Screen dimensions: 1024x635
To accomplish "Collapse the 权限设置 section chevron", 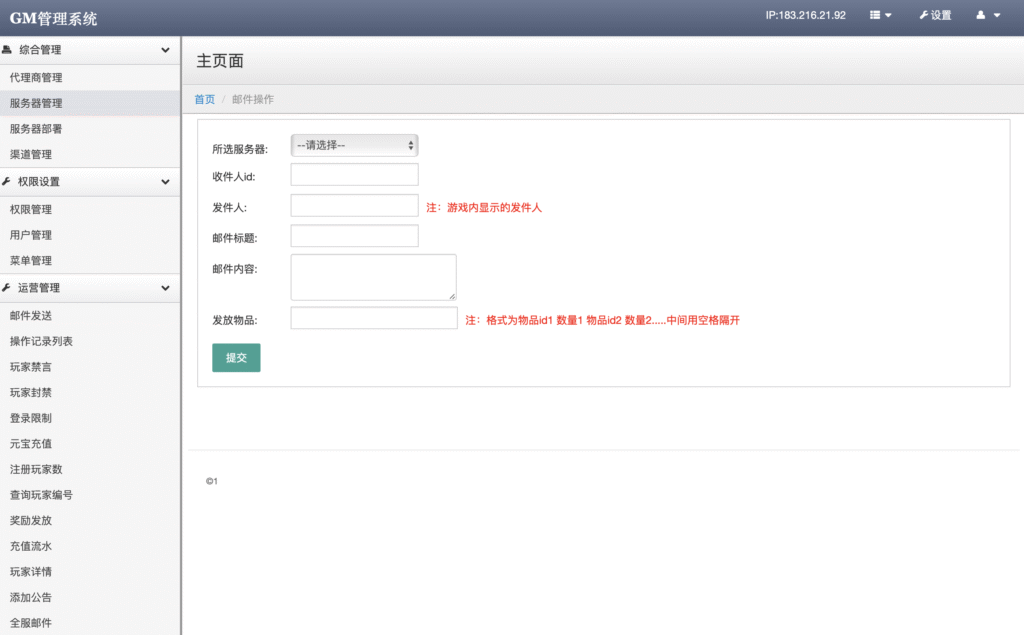I will click(167, 182).
